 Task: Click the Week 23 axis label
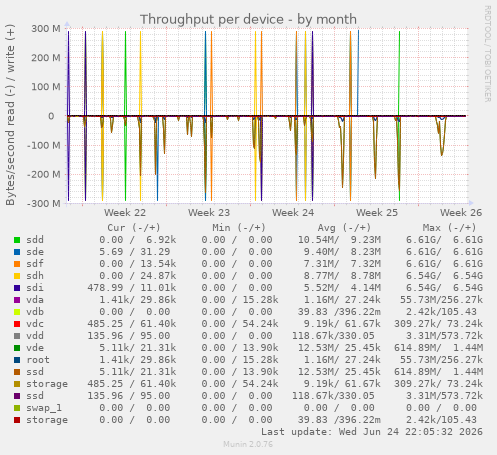(209, 213)
